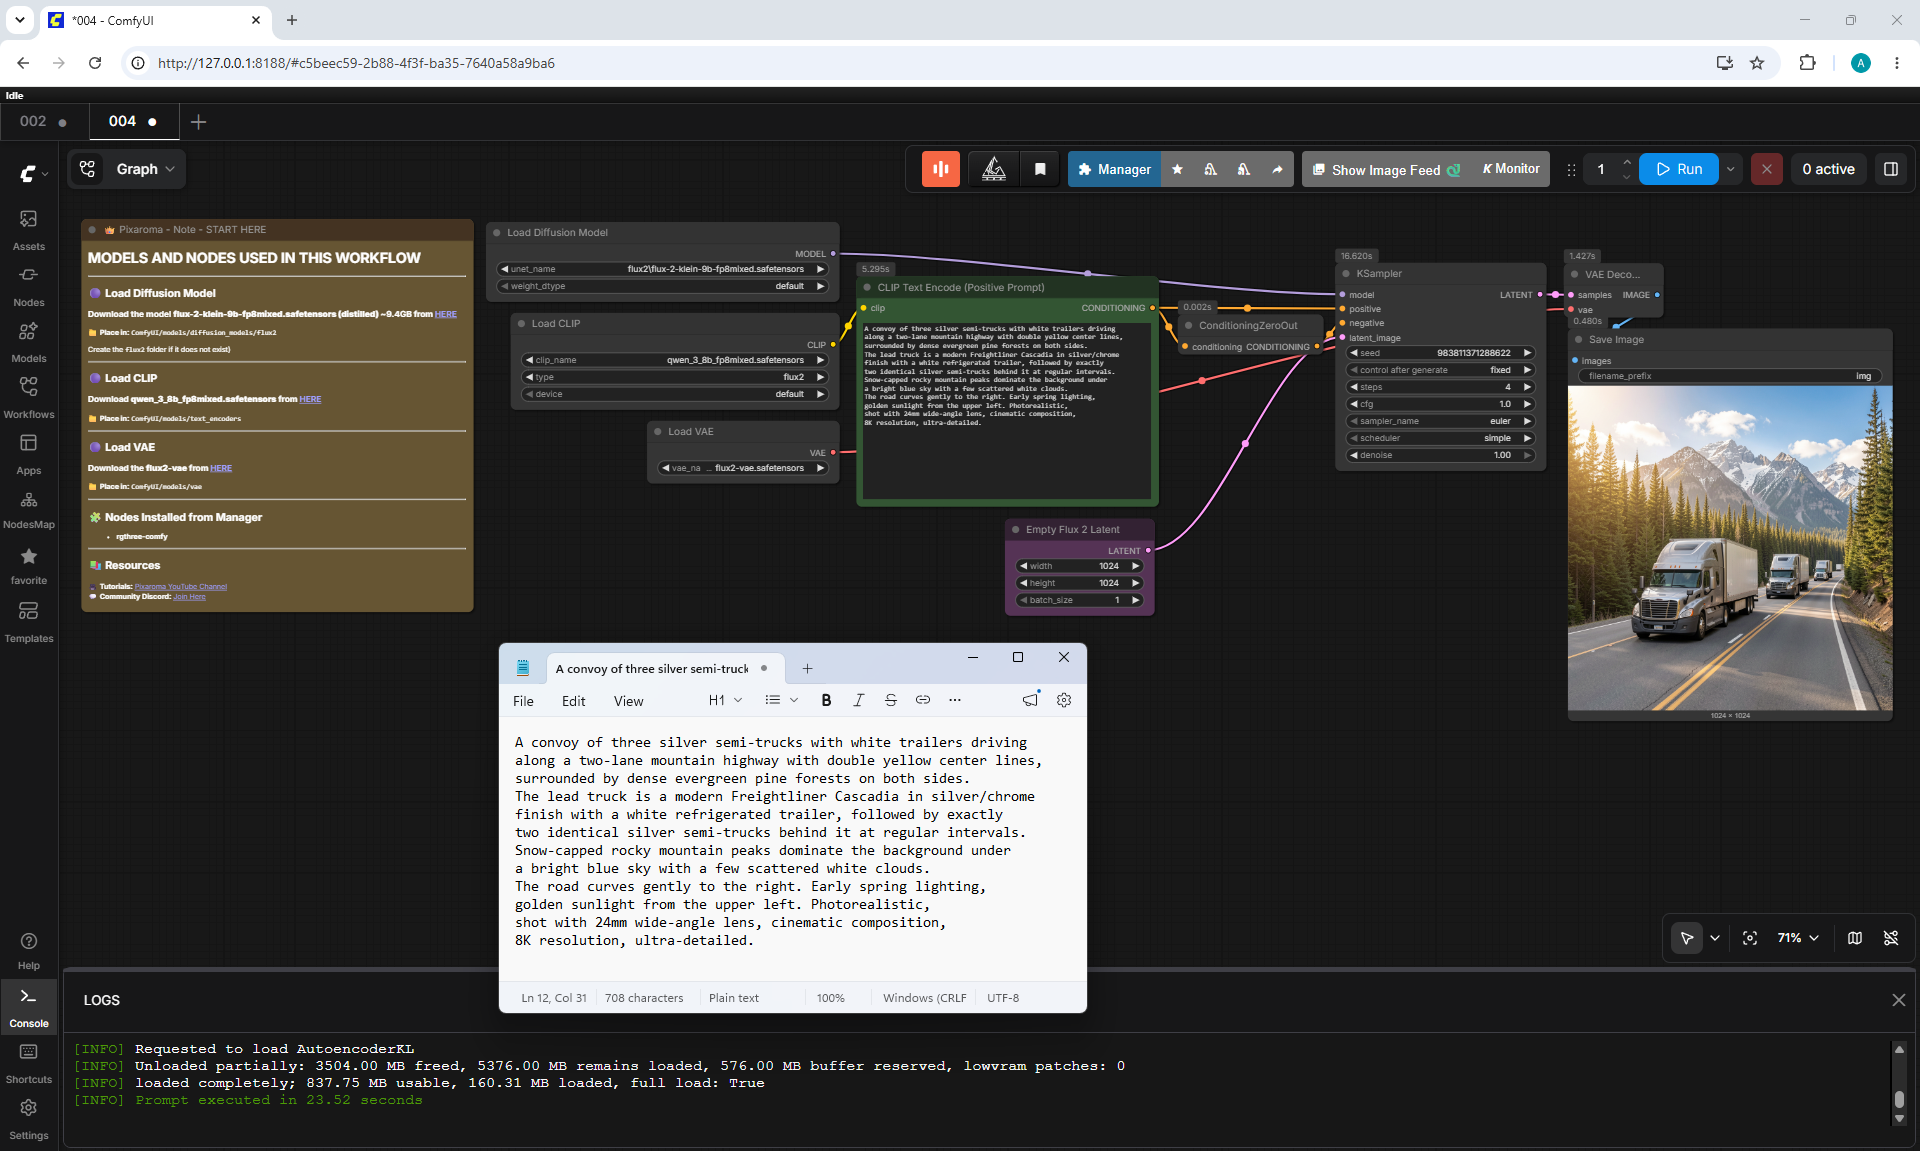Insert a link in Notepad toolbar
The width and height of the screenshot is (1920, 1151).
923,700
